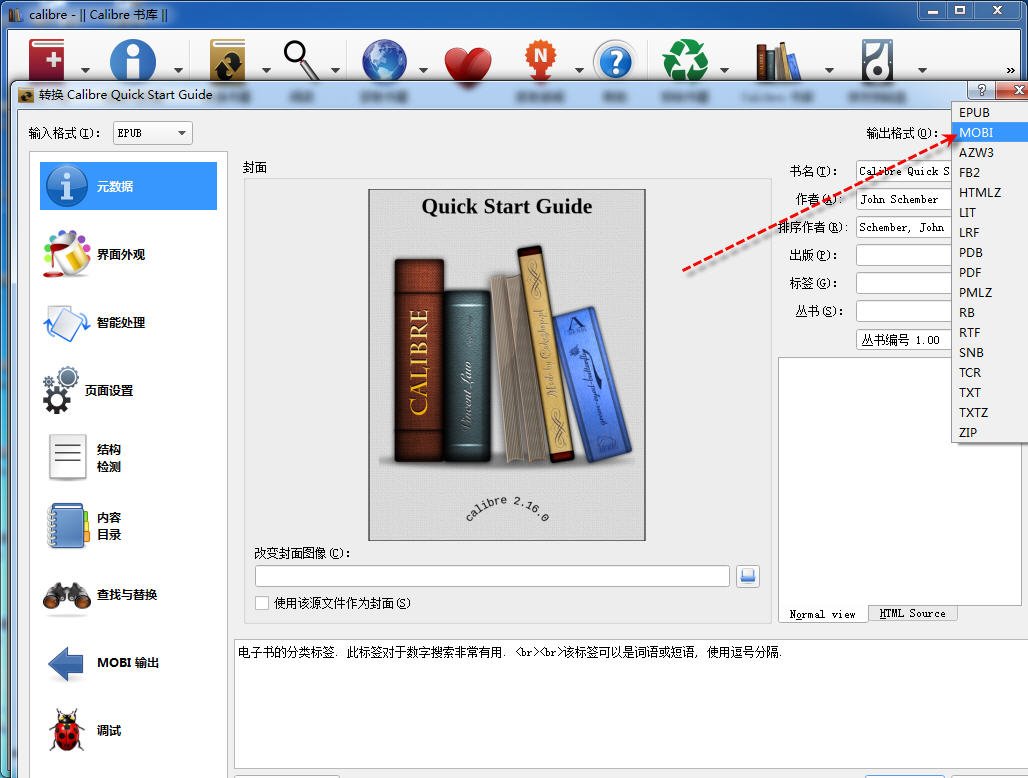Viewport: 1028px width, 778px height.
Task: Click the Convert books toolbar icon
Action: click(x=228, y=61)
